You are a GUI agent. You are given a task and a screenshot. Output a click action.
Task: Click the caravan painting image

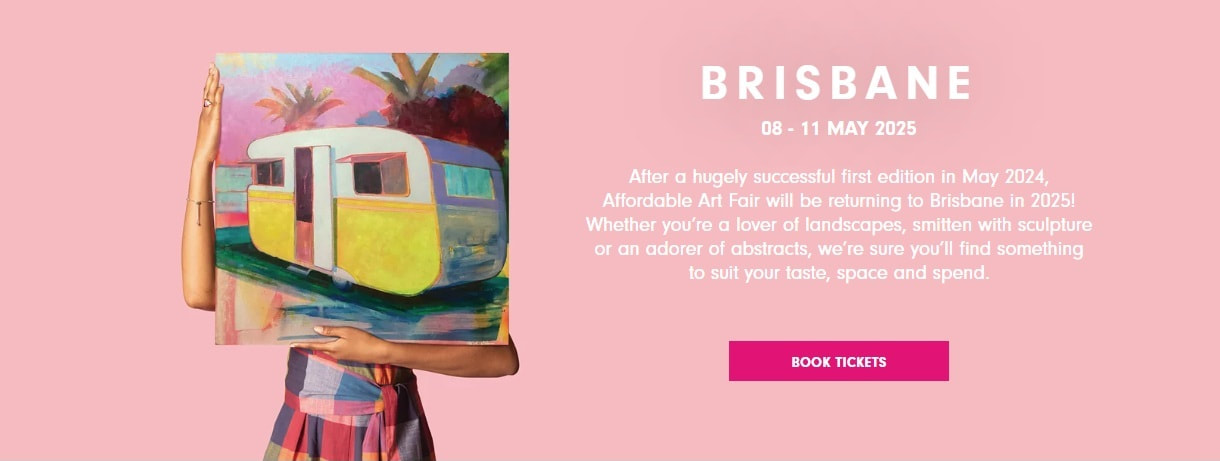pyautogui.click(x=361, y=198)
